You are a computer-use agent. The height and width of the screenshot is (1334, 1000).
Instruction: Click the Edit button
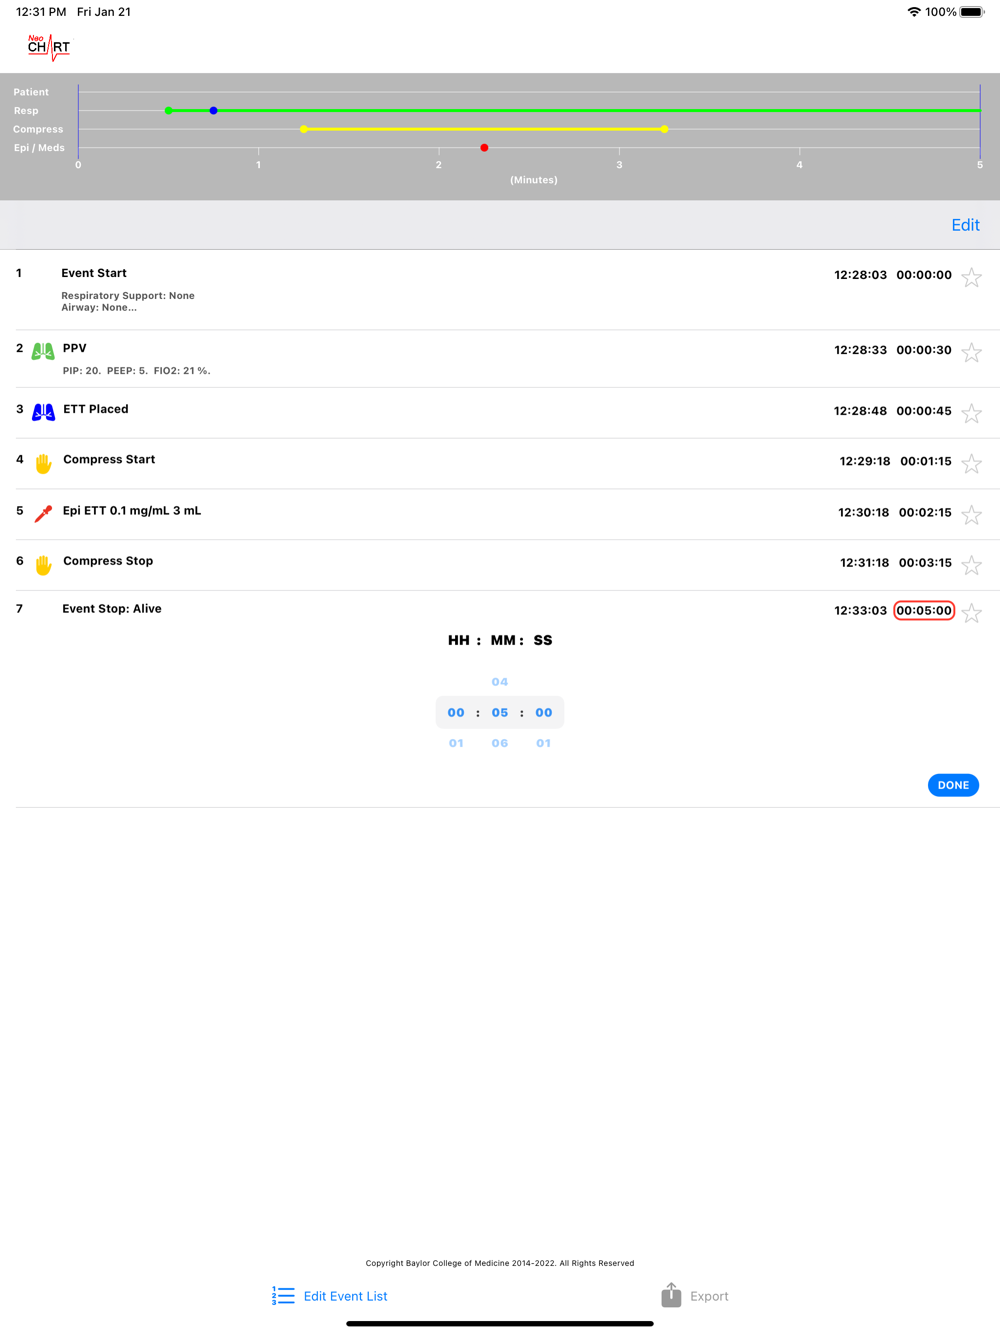coord(965,225)
